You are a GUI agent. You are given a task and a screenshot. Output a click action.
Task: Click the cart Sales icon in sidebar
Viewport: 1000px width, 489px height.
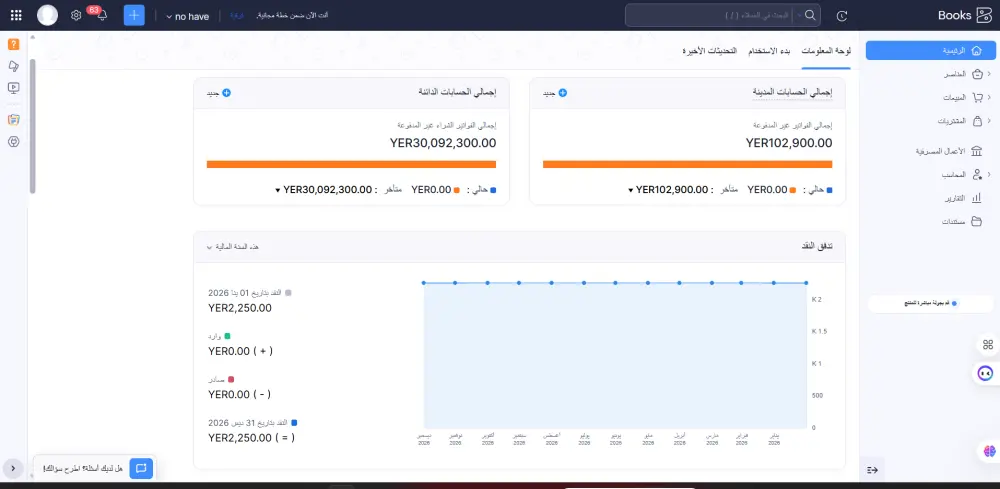pyautogui.click(x=977, y=98)
